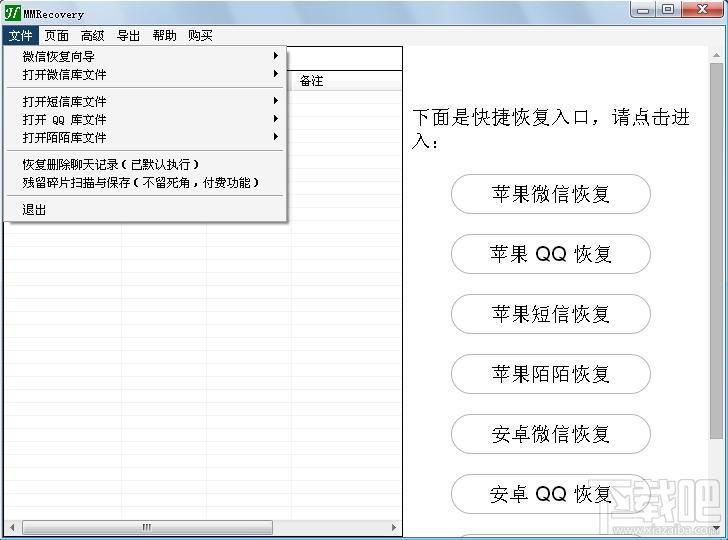Open the 页面 menu
This screenshot has width=728, height=540.
(57, 35)
